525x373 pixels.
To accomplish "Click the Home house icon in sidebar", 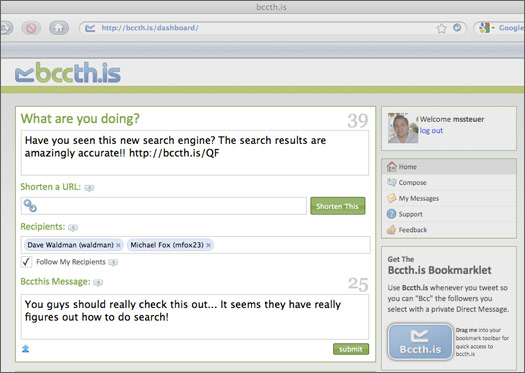I will [391, 166].
